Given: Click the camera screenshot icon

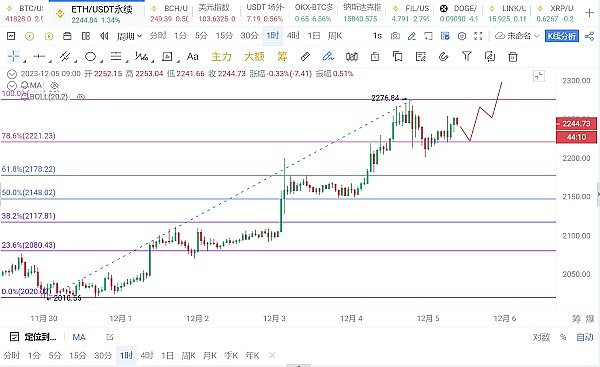Looking at the screenshot, I should click(x=395, y=36).
